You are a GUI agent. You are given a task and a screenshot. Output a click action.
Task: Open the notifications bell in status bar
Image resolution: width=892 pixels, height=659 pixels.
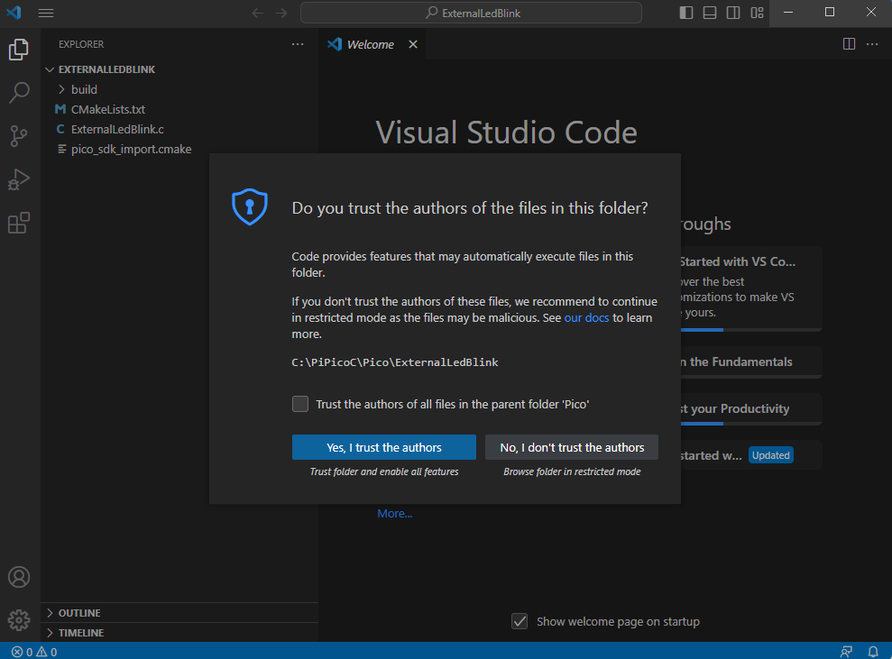click(x=873, y=652)
